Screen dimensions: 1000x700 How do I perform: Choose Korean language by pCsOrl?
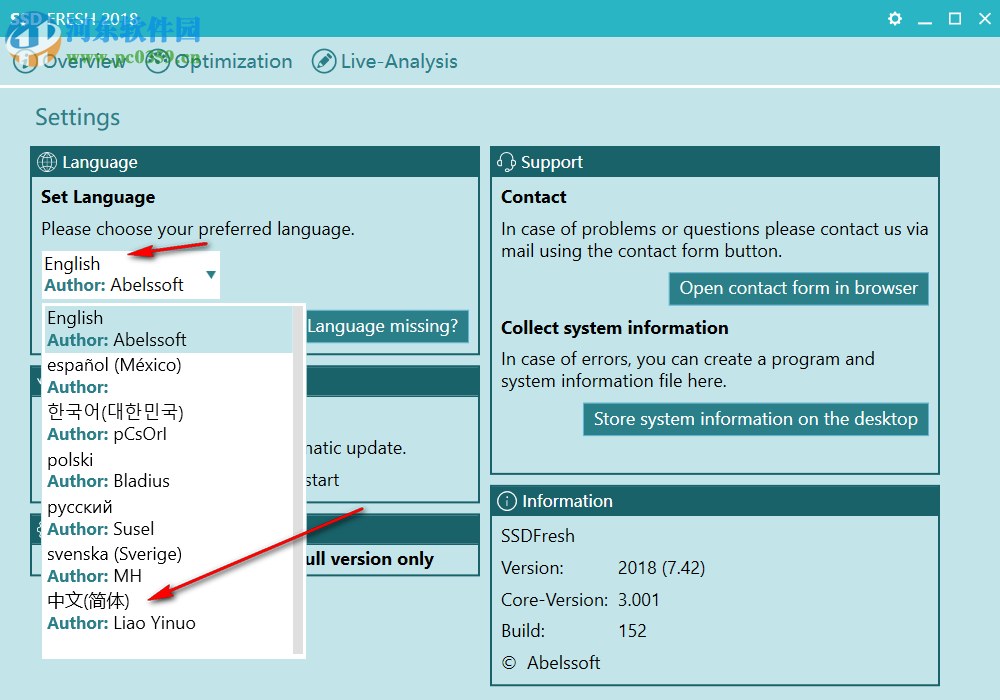coord(169,423)
